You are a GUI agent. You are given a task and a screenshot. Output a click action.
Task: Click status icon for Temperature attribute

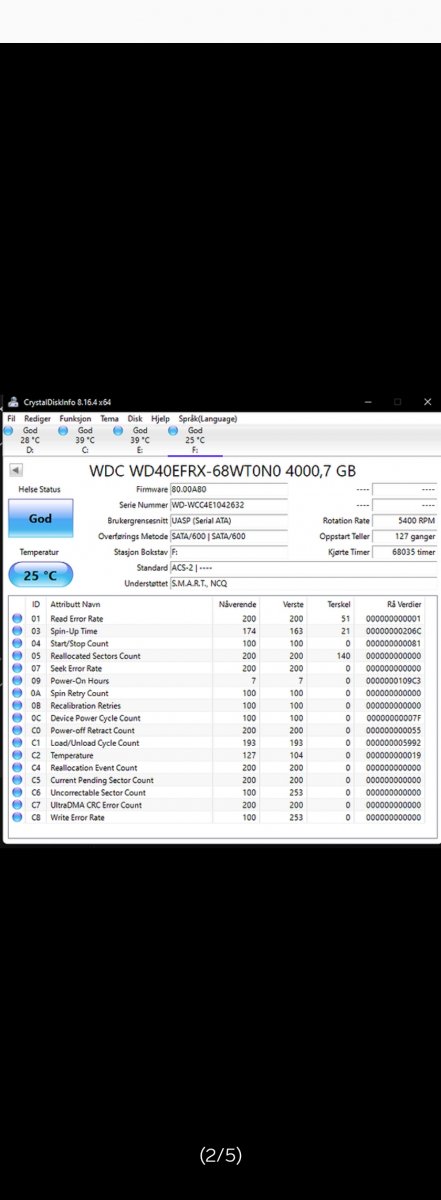(x=17, y=755)
